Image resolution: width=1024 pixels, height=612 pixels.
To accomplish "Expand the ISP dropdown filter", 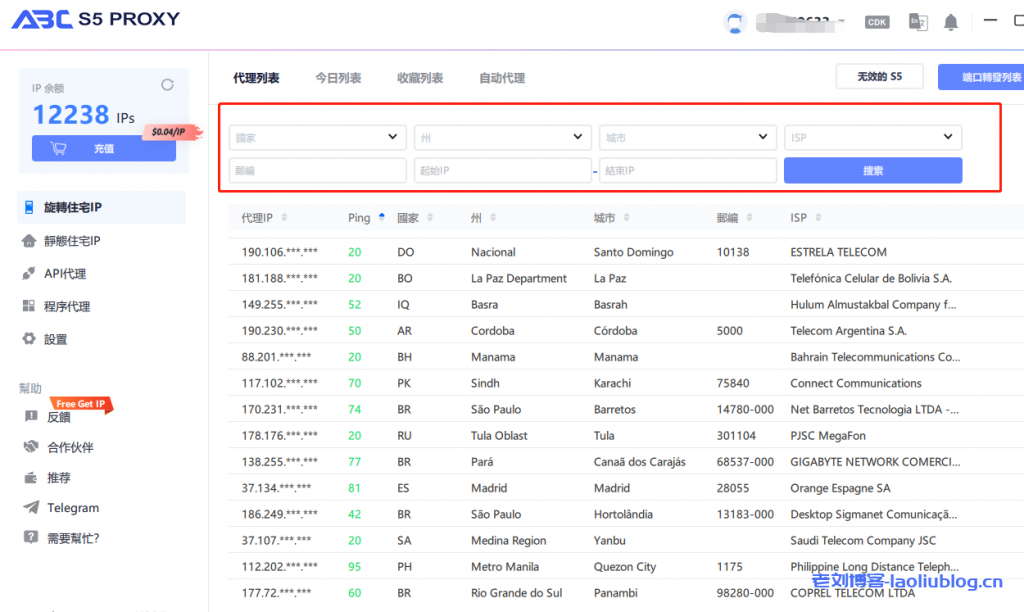I will click(x=873, y=137).
